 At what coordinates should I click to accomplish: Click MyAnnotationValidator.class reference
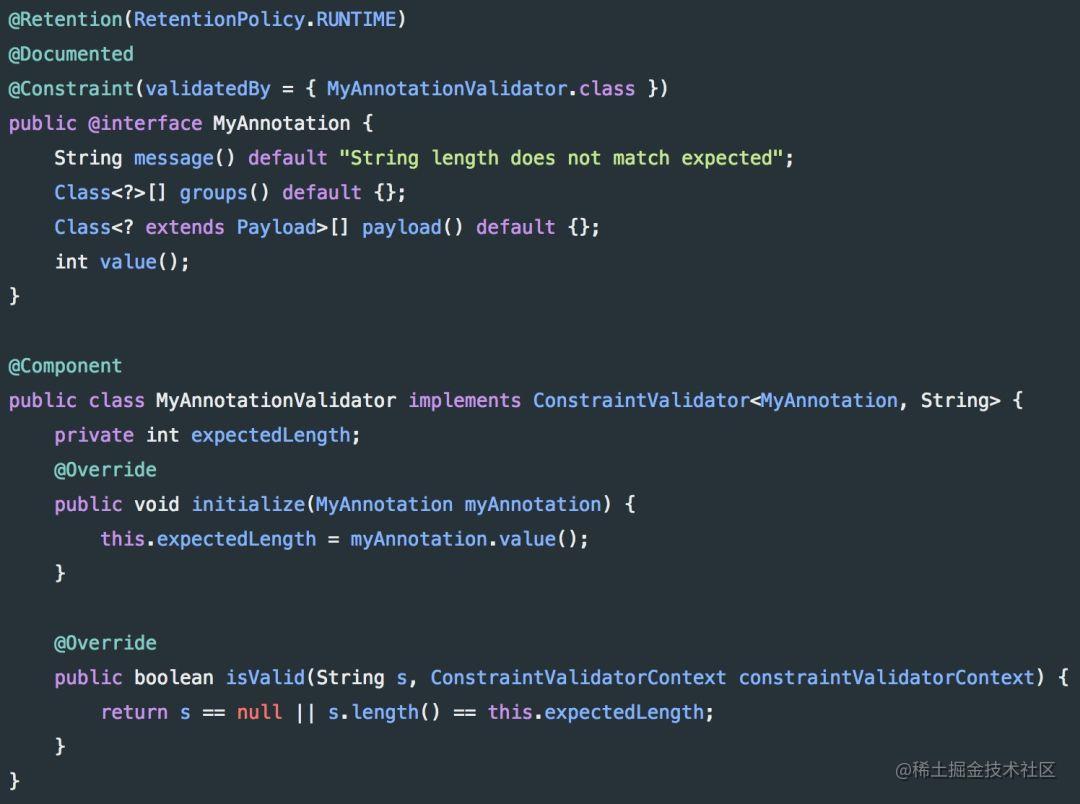[x=481, y=89]
